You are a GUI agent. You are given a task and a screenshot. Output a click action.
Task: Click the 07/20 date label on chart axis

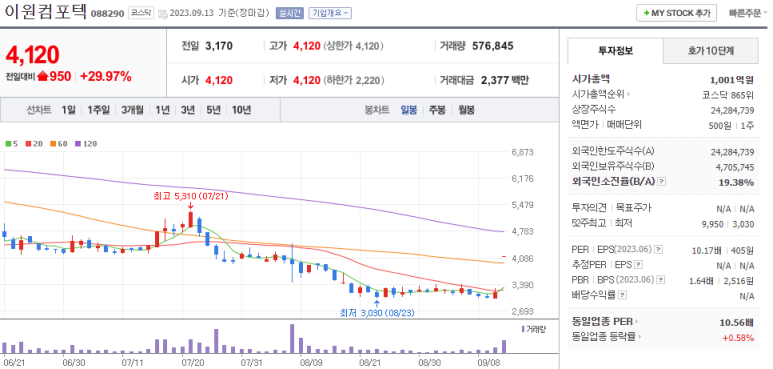pos(193,363)
